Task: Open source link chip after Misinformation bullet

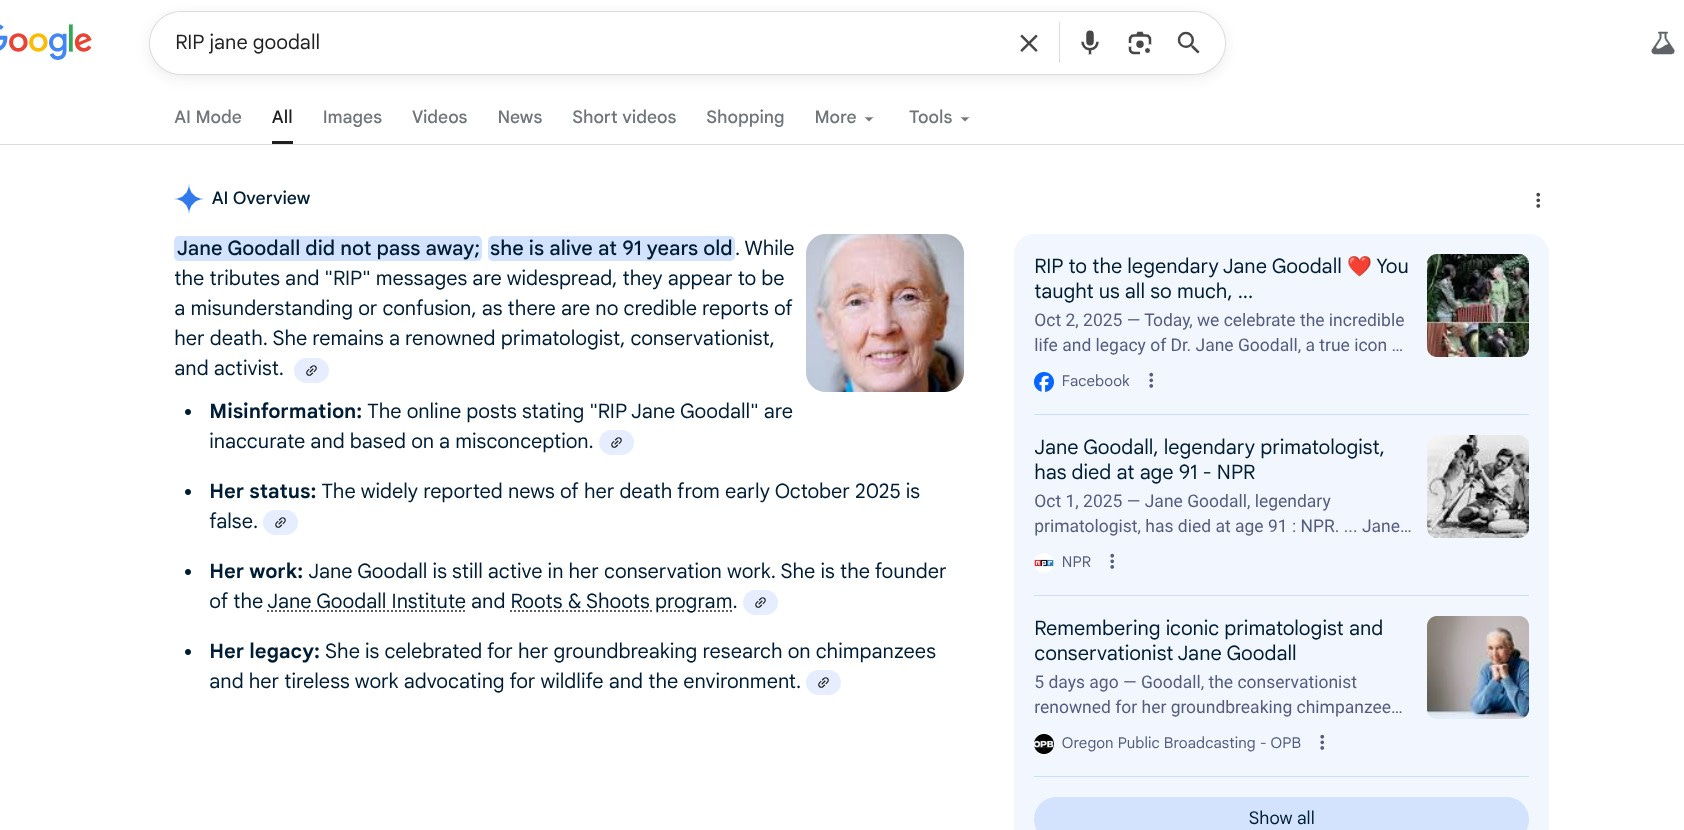Action: pos(616,442)
